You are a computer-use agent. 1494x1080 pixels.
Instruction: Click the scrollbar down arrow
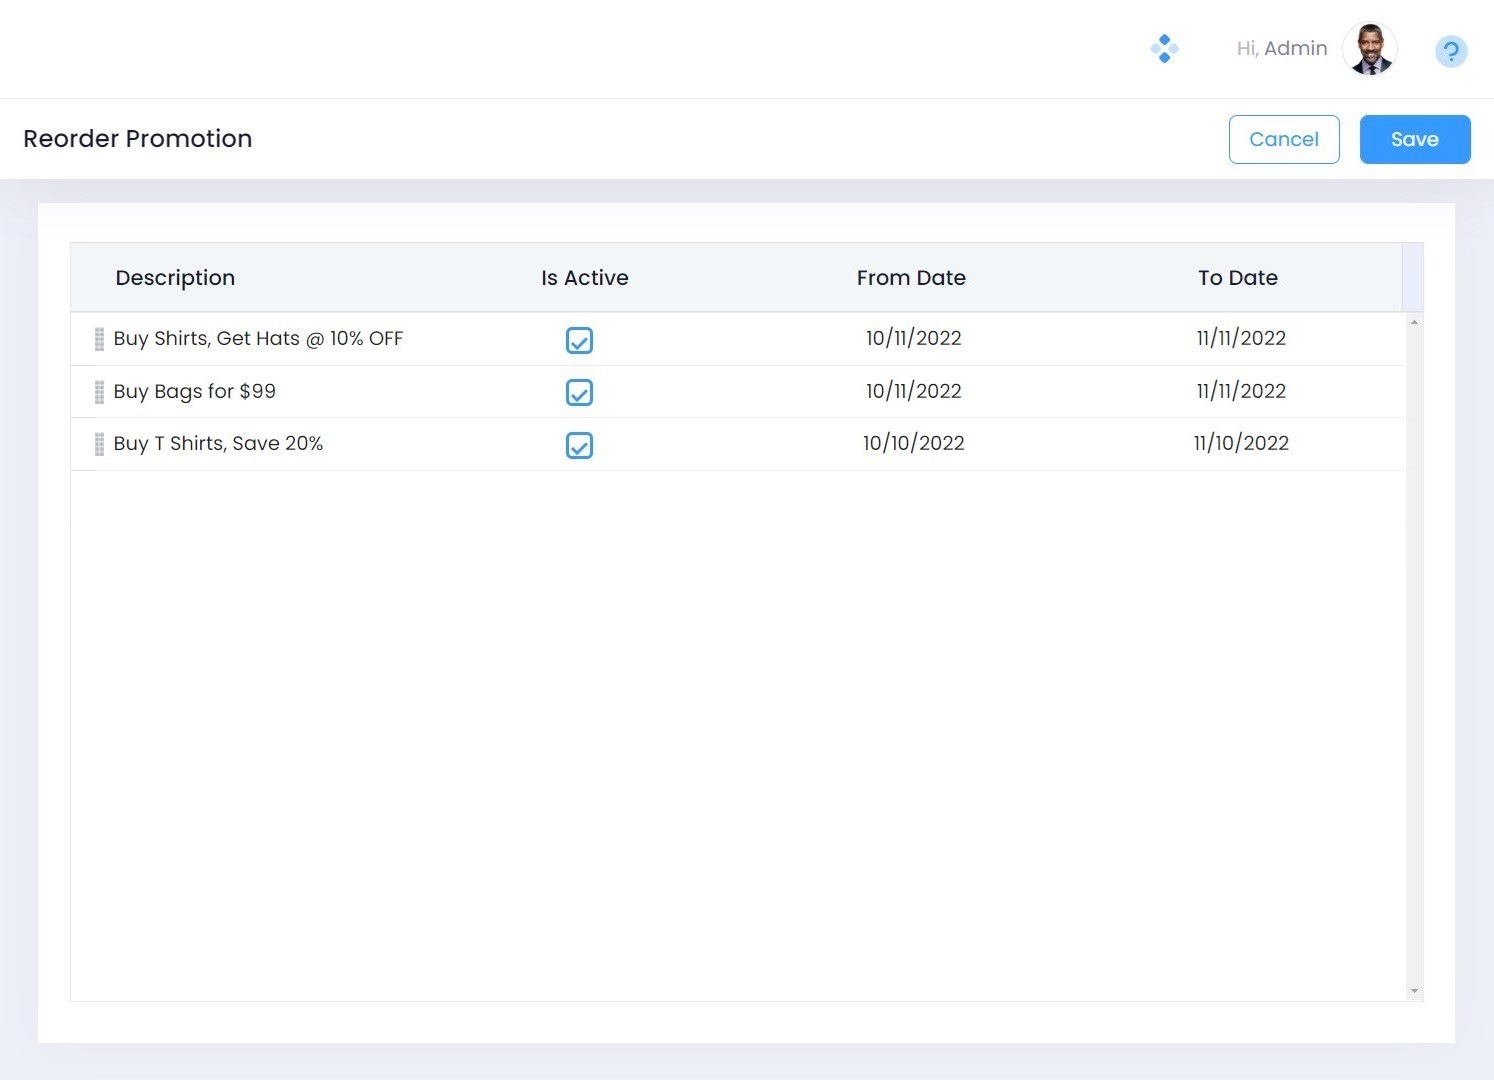pyautogui.click(x=1414, y=991)
